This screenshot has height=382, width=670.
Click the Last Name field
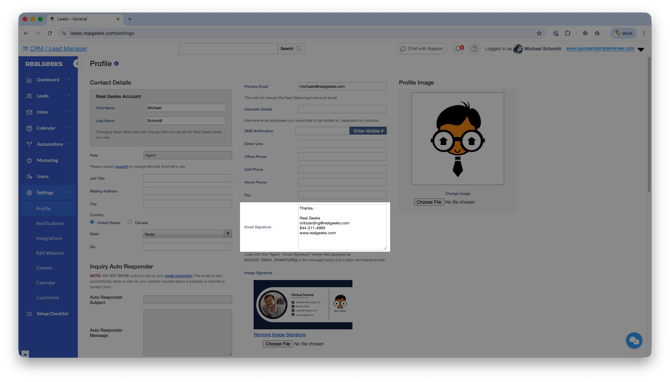tap(185, 121)
